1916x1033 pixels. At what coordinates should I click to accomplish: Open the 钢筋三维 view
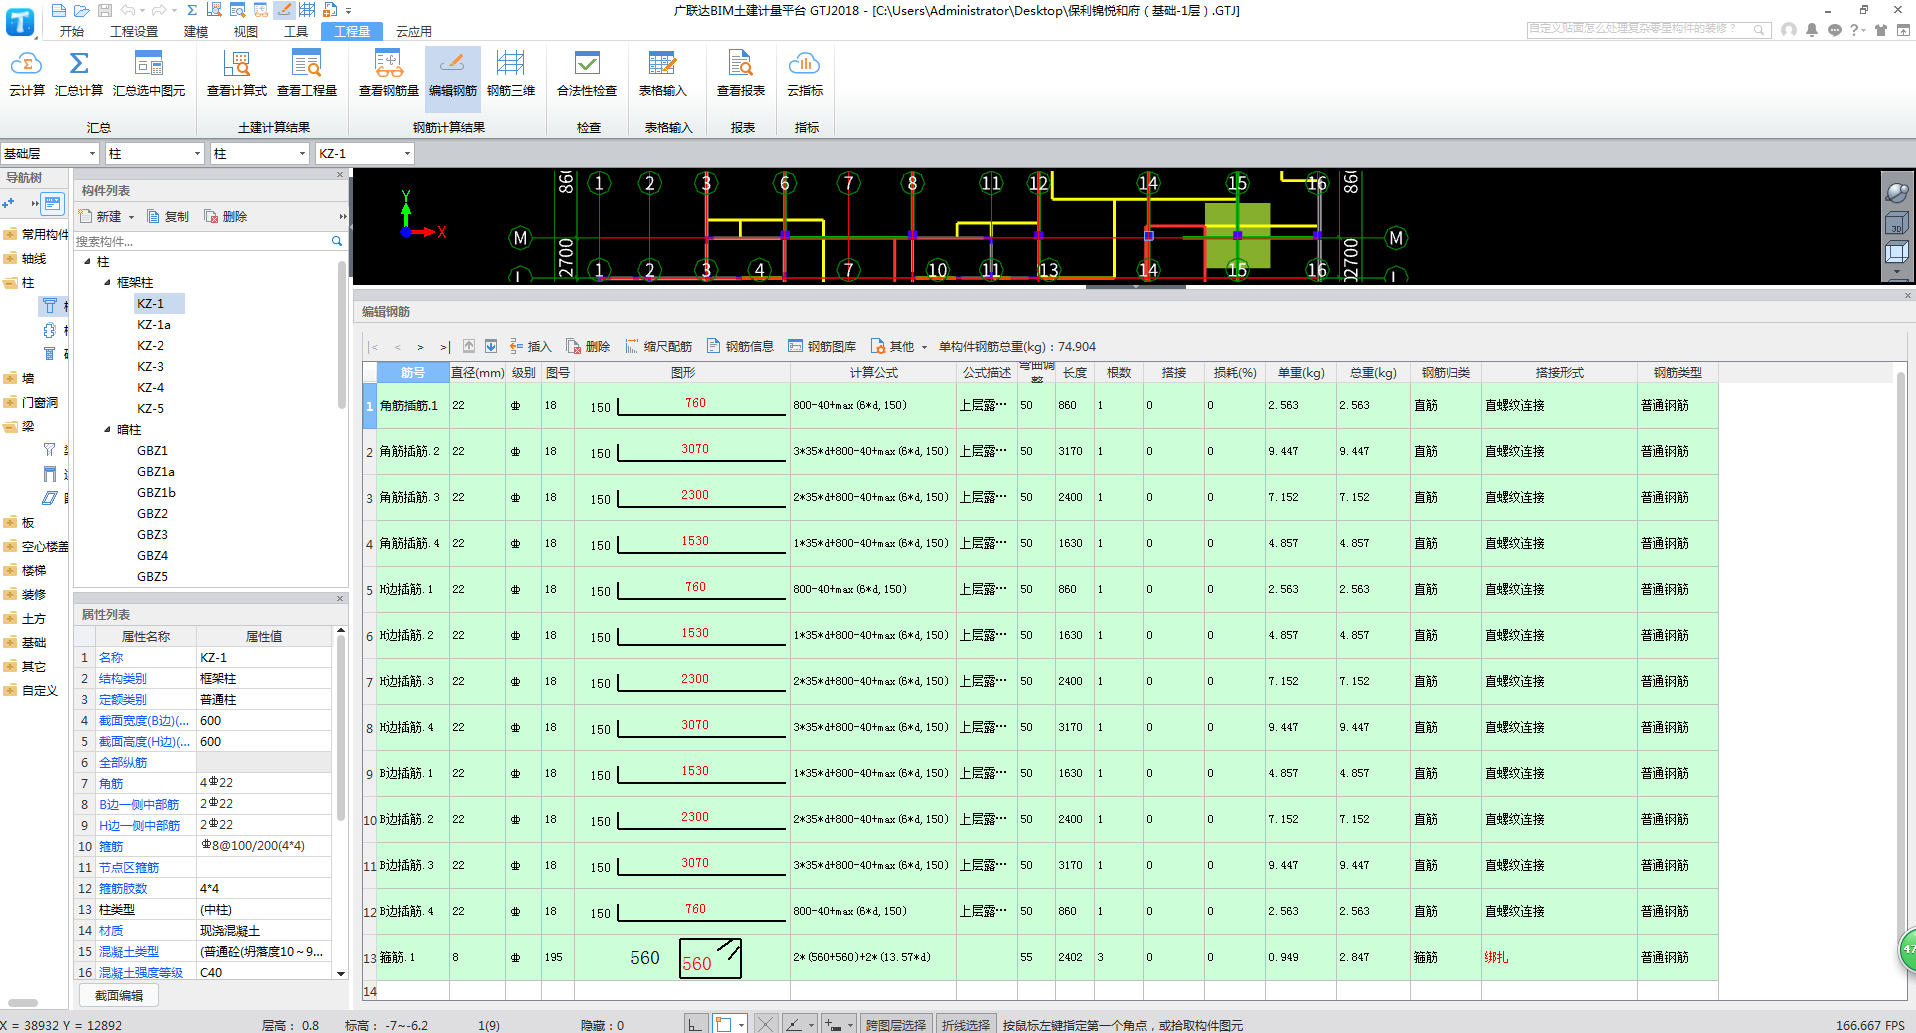click(x=511, y=74)
